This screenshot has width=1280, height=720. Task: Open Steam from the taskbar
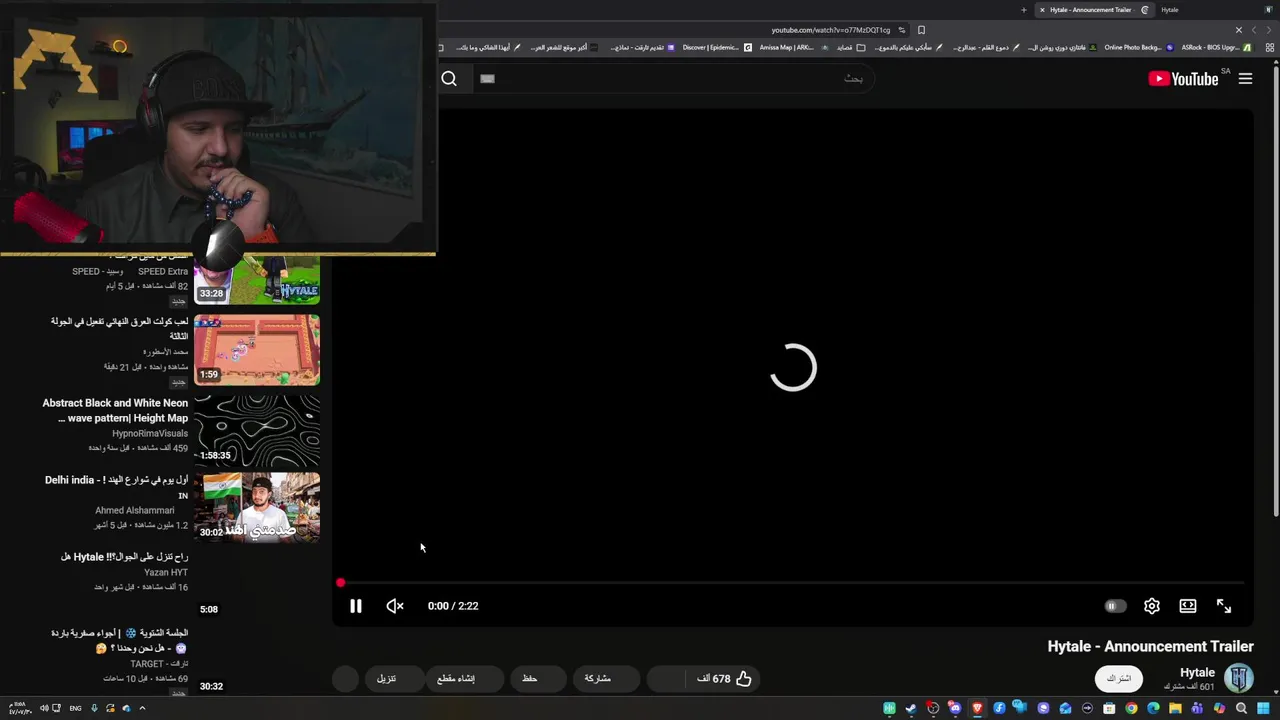[911, 708]
